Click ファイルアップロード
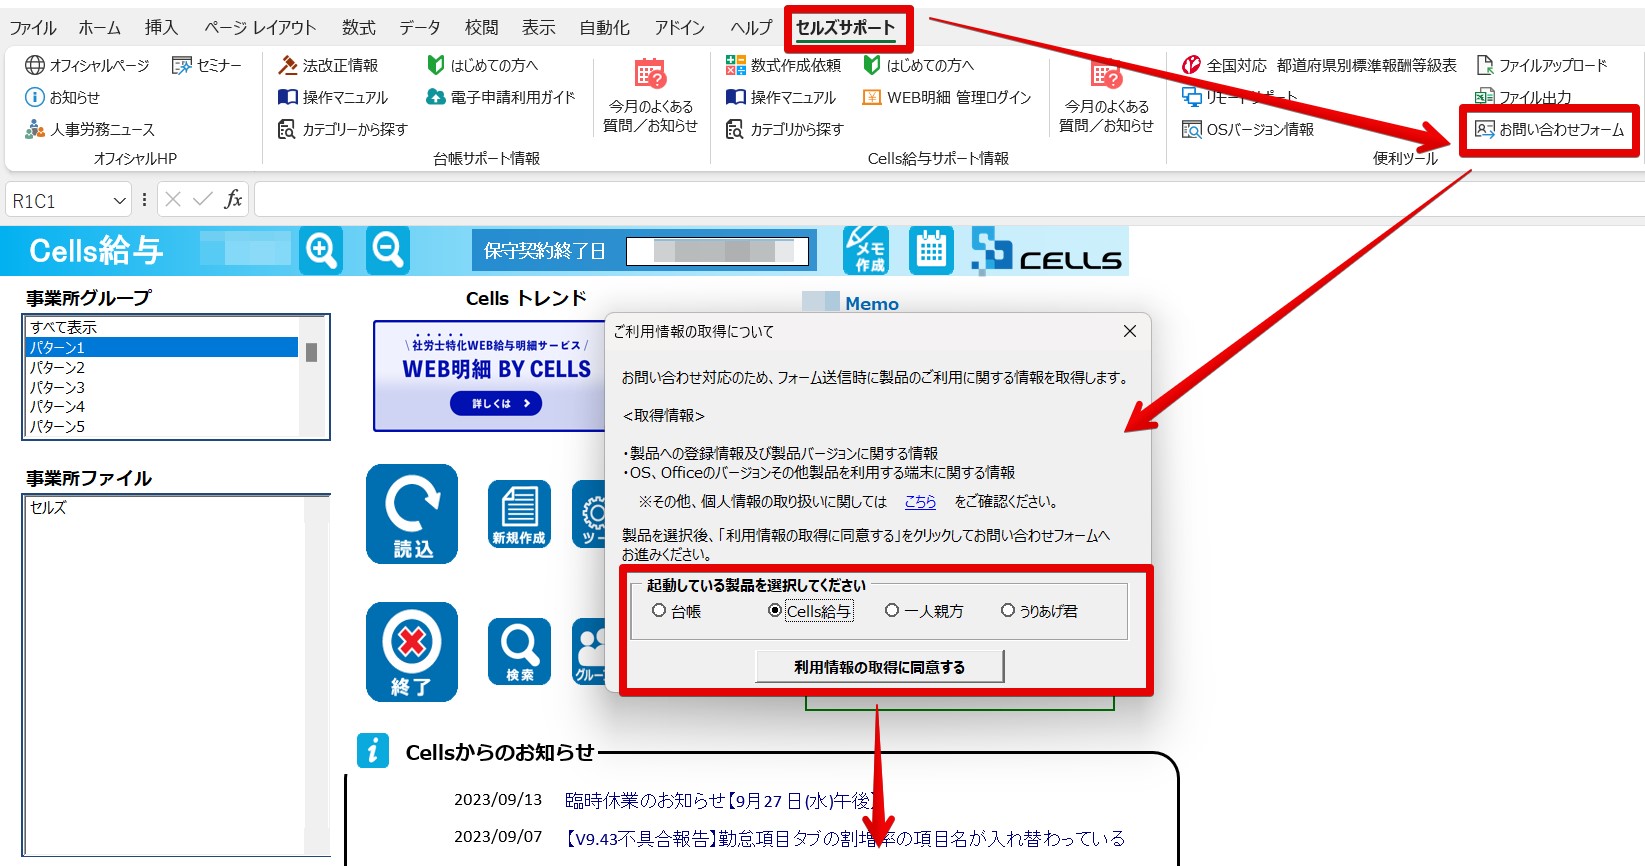This screenshot has width=1645, height=866. pyautogui.click(x=1541, y=65)
